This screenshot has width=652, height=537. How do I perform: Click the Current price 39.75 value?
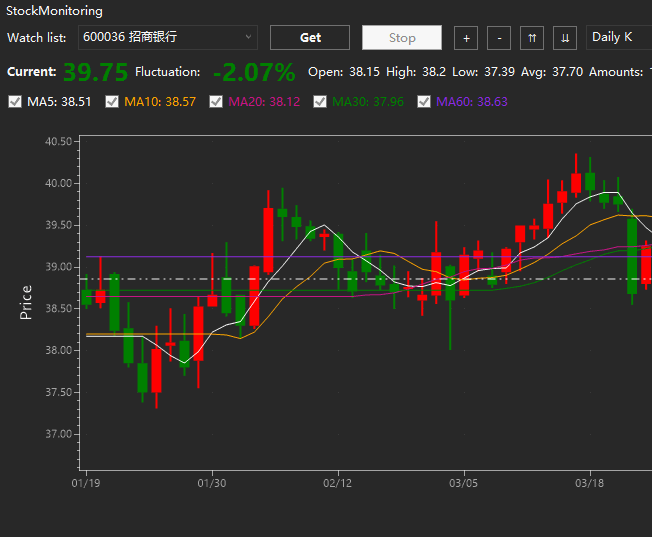tap(96, 72)
